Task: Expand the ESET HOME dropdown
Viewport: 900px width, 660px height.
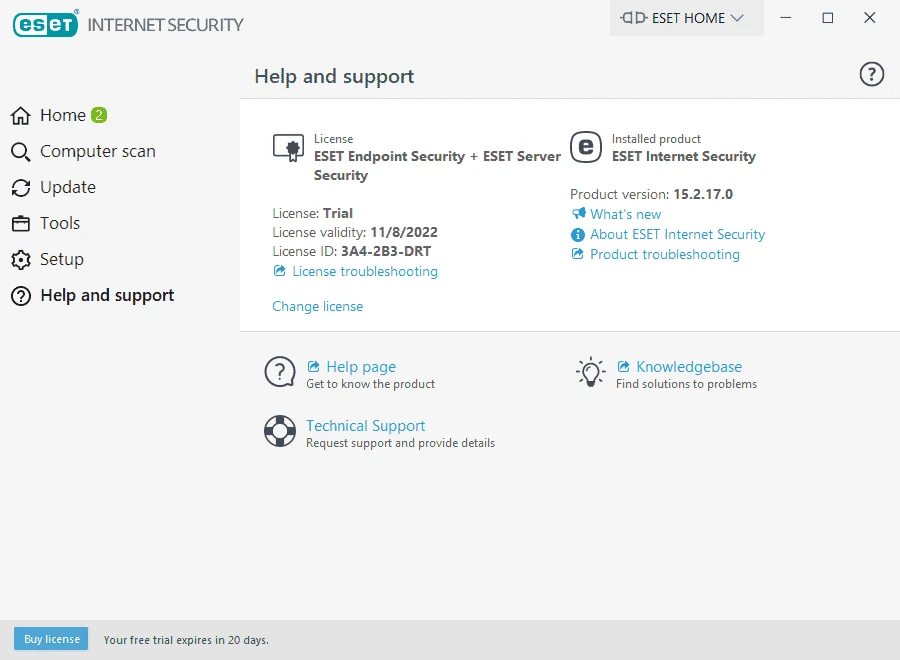Action: 686,18
